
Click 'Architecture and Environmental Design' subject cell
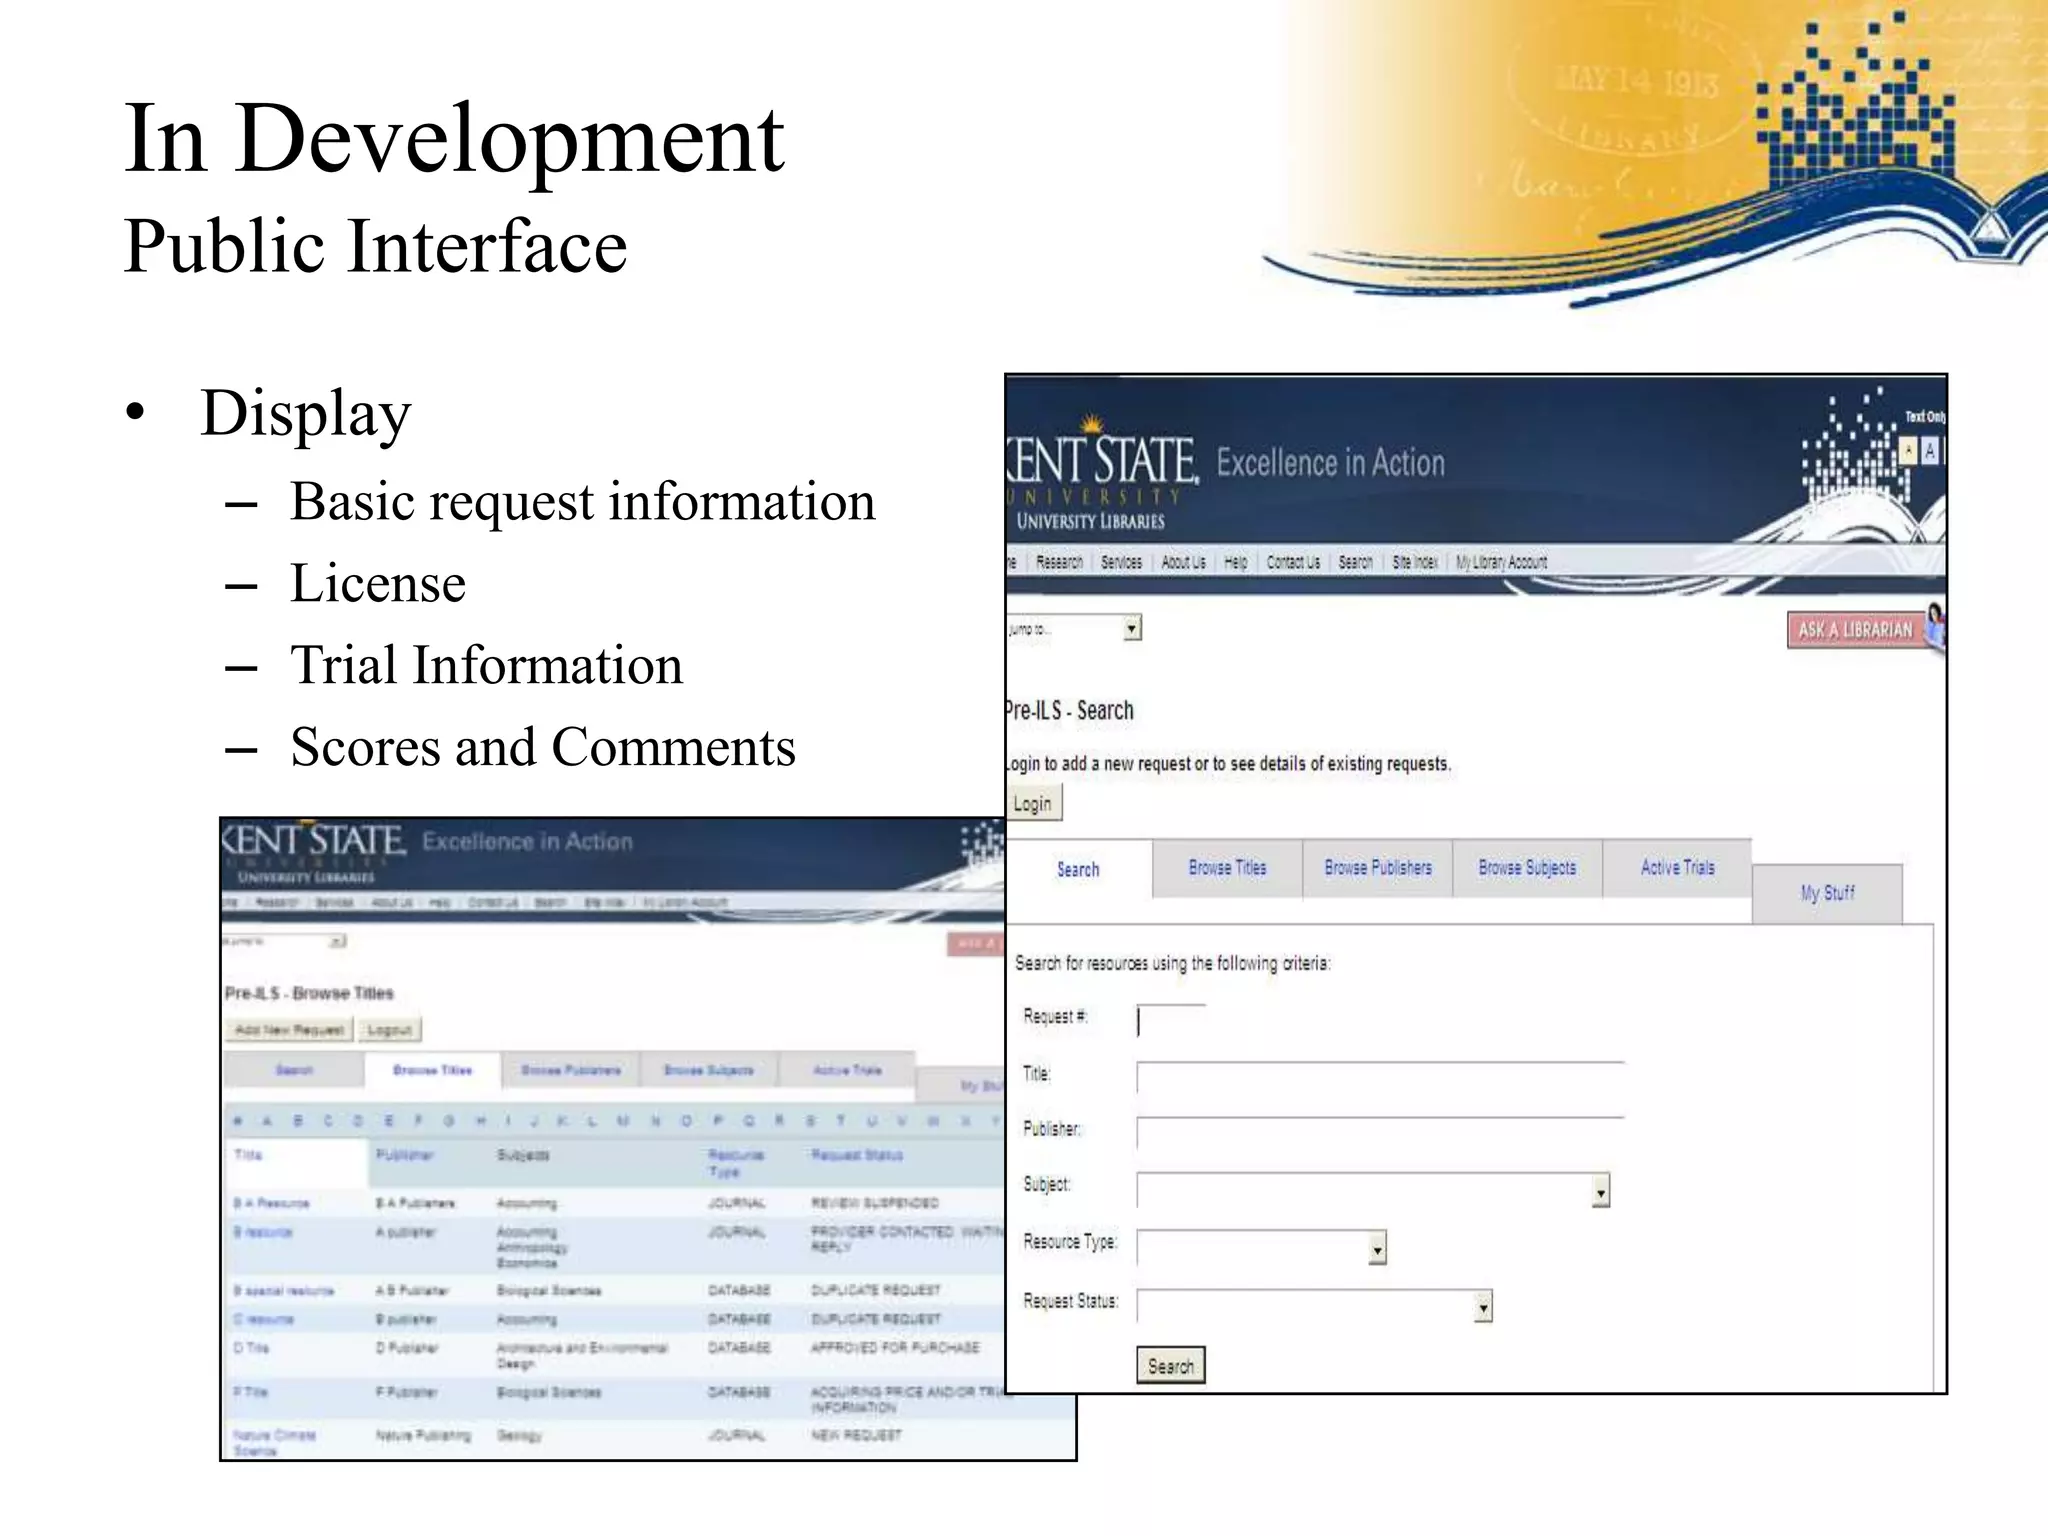(582, 1355)
